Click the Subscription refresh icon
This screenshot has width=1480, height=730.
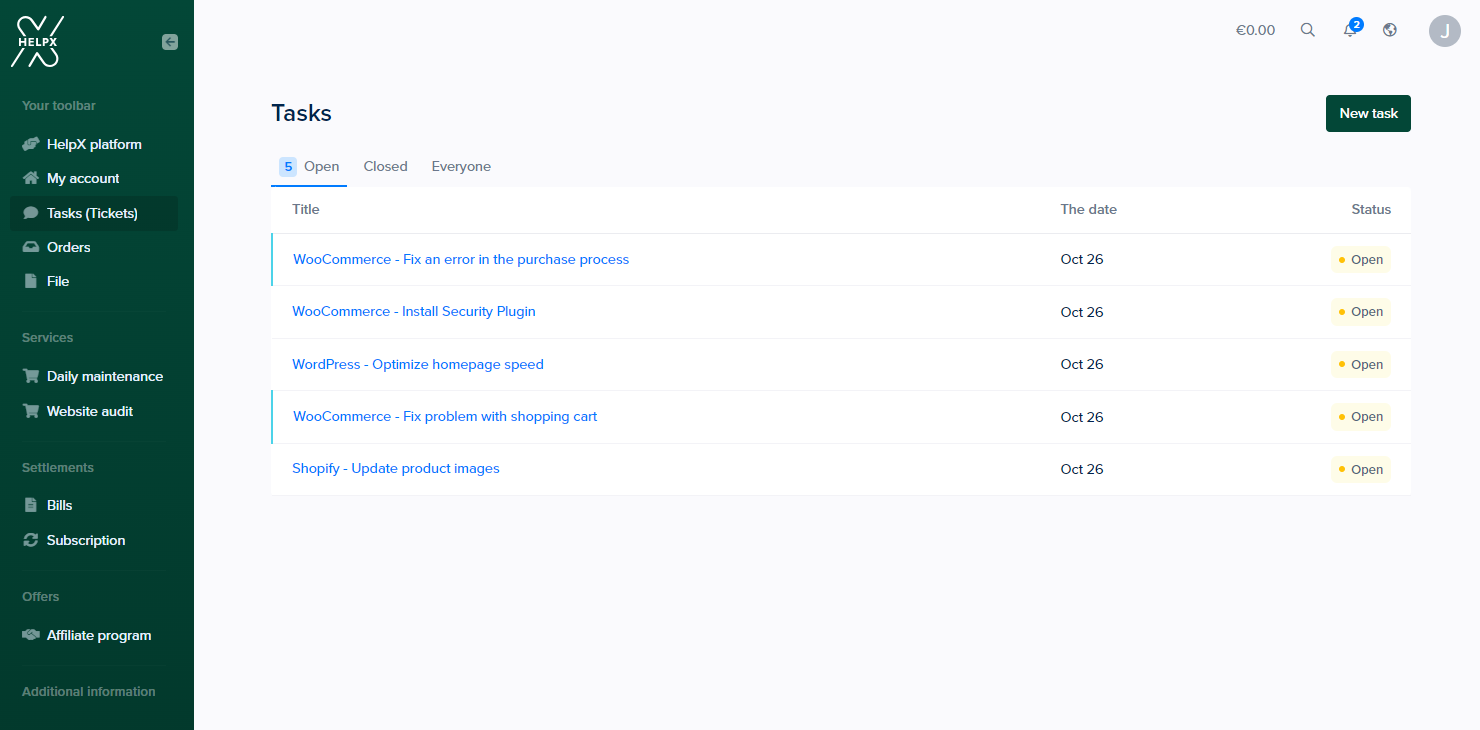(31, 540)
